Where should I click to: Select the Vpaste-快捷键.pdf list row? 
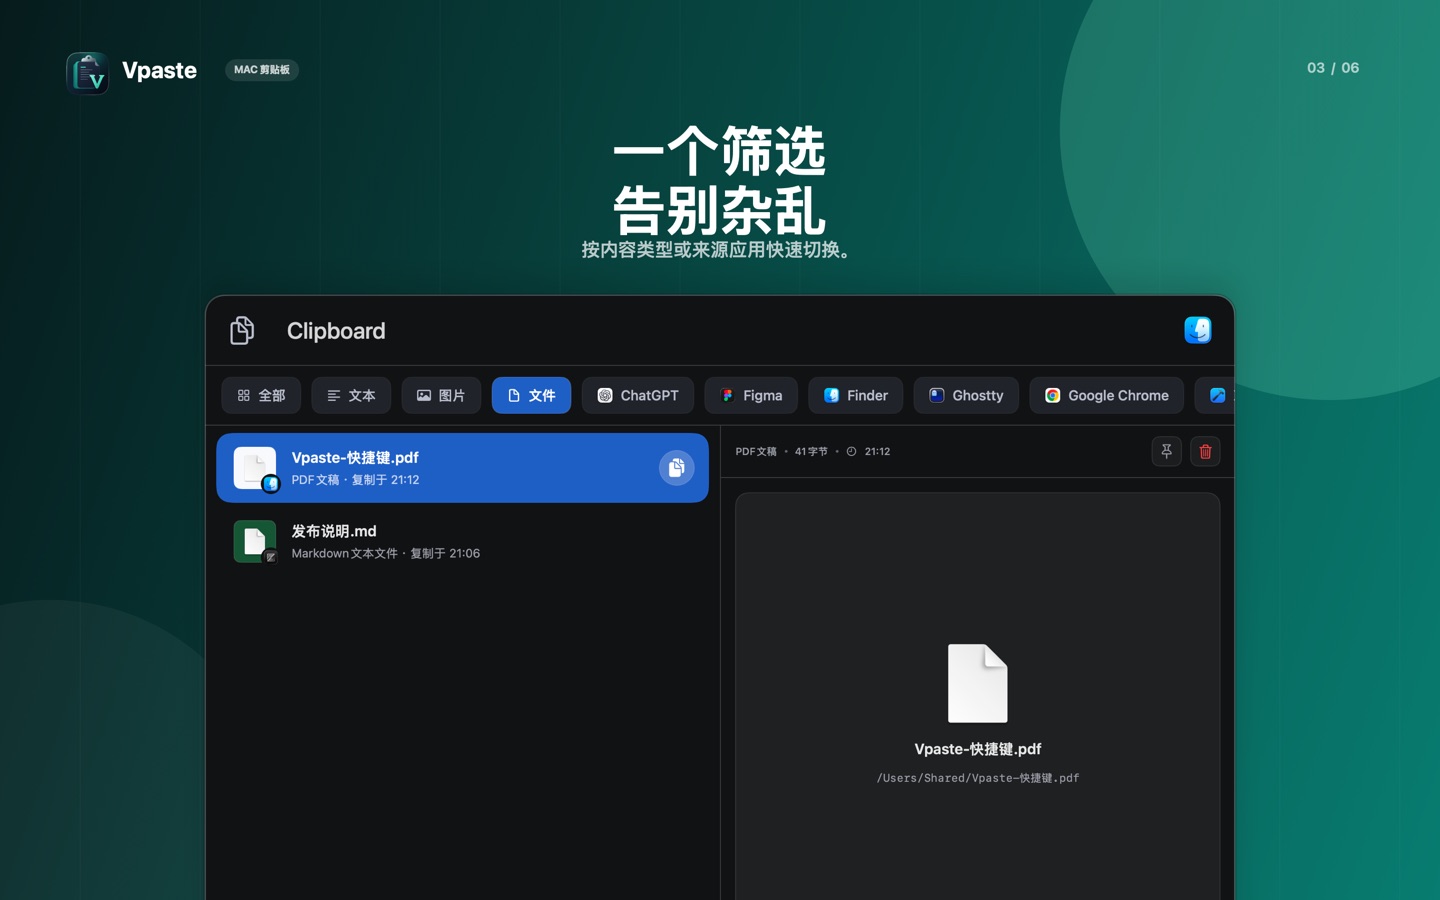click(462, 468)
